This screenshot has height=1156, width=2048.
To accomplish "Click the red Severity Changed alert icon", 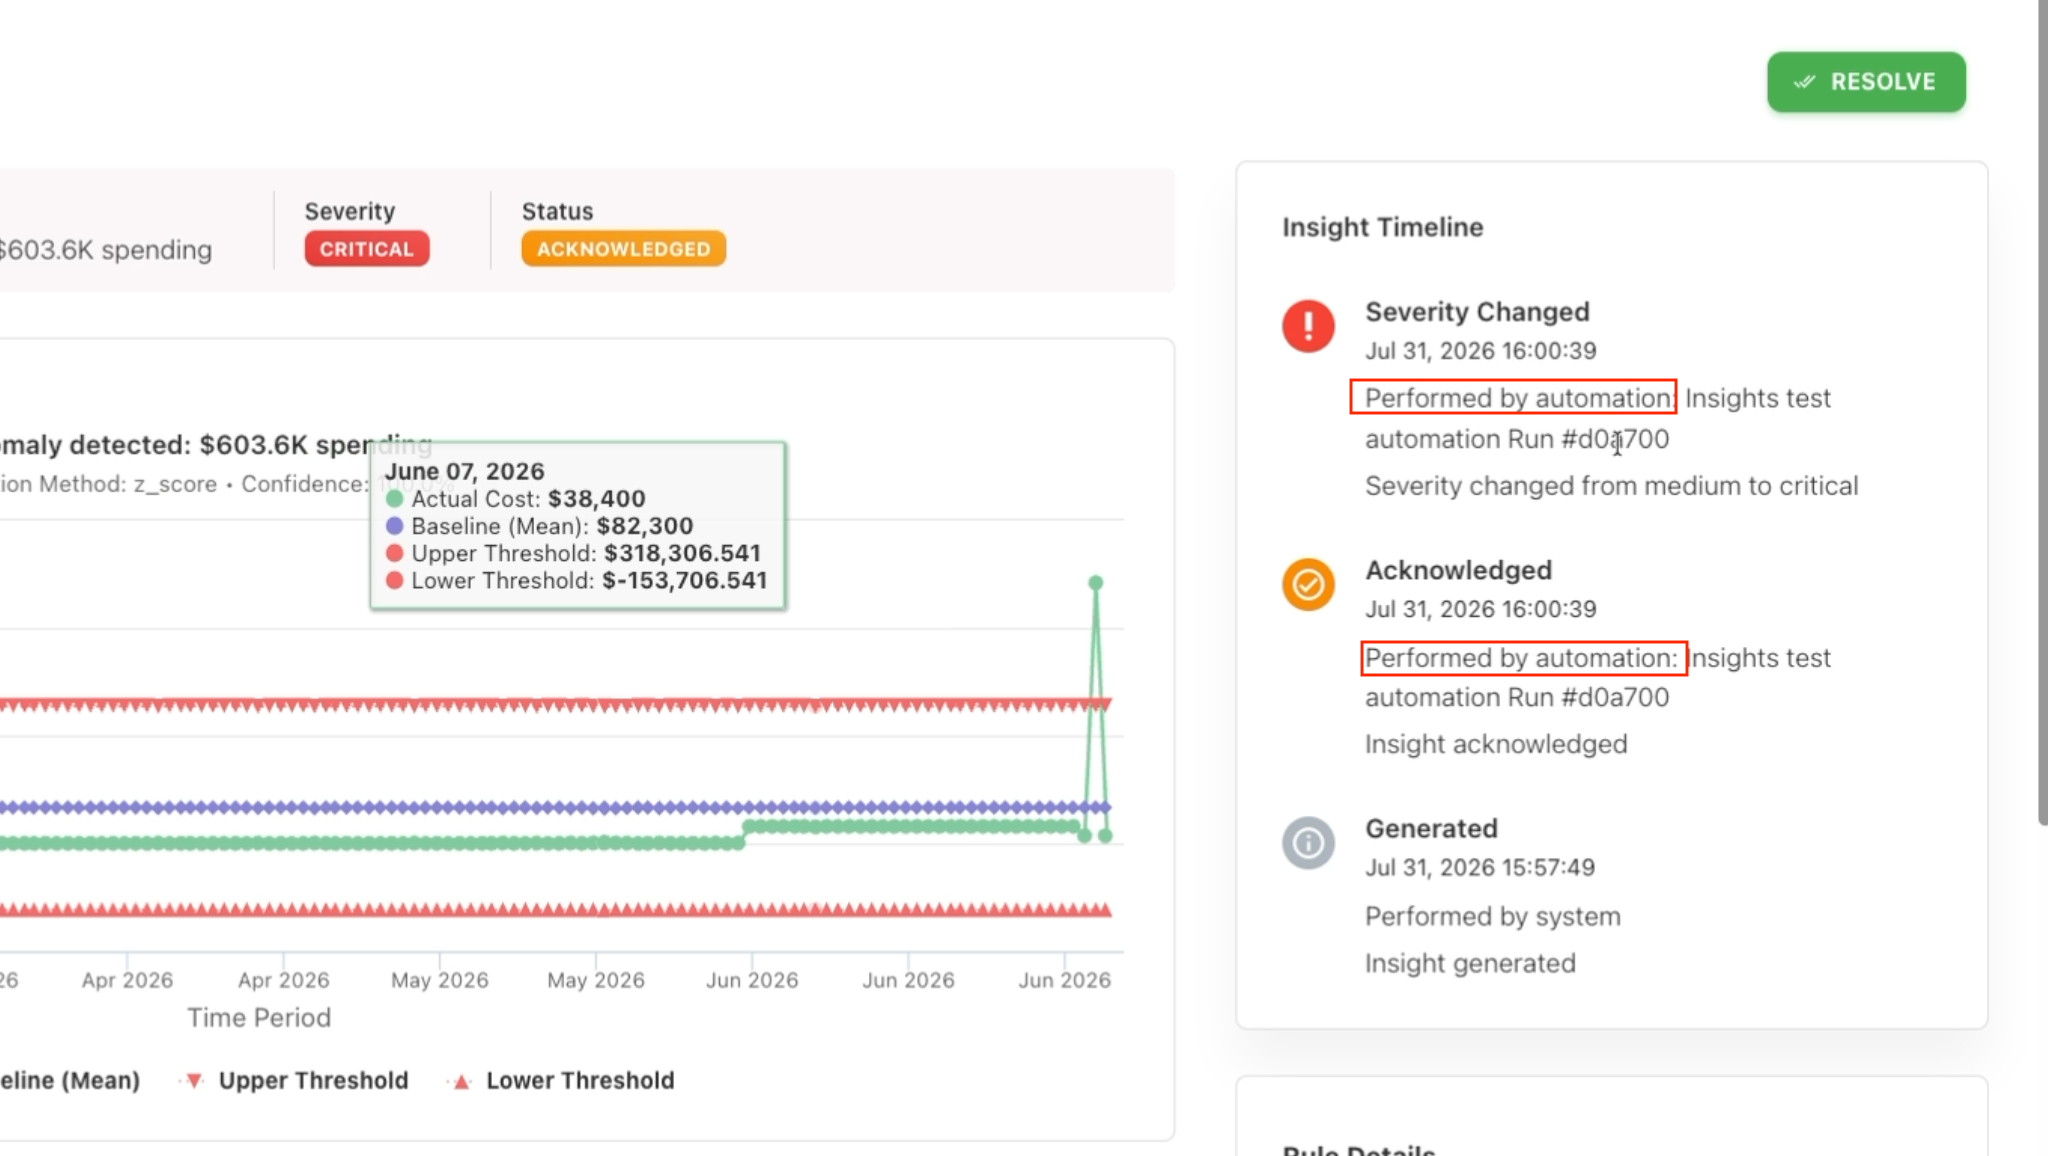I will click(x=1308, y=326).
